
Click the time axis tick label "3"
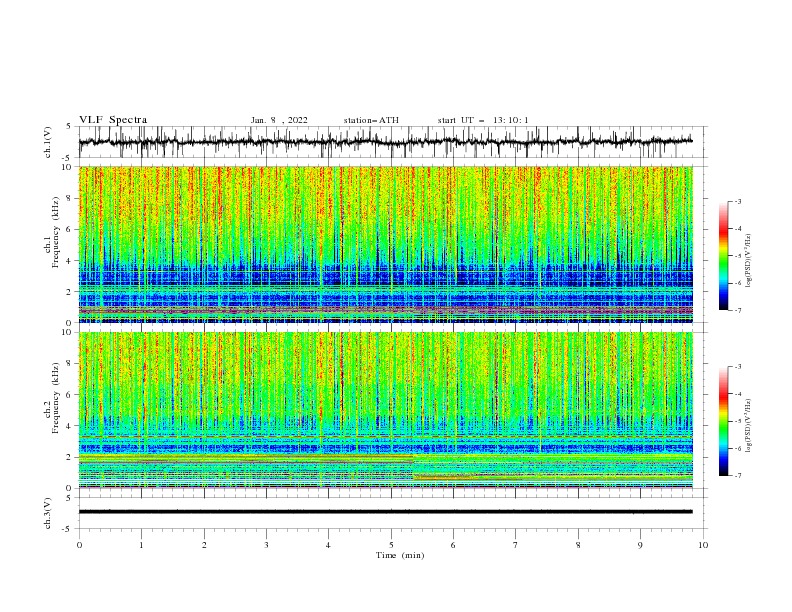pos(266,545)
